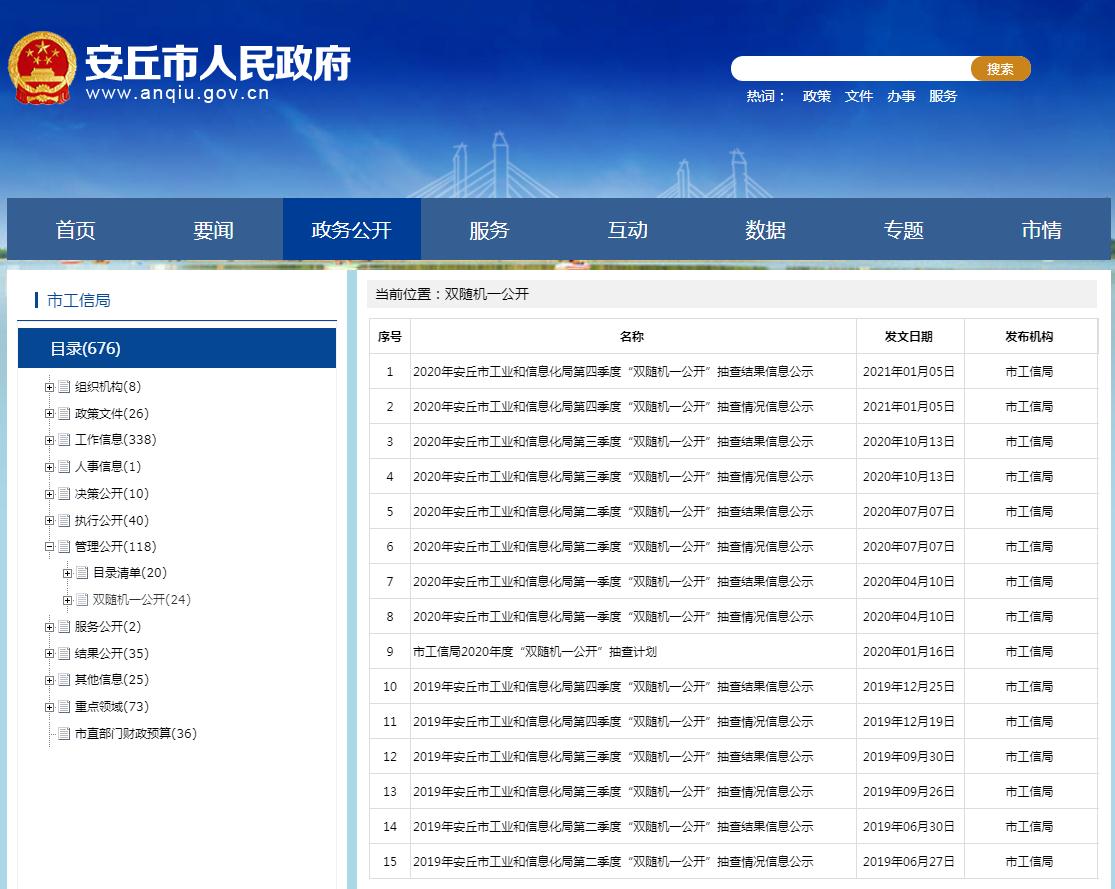
Task: Expand the 结果公开(35) tree node
Action: tap(49, 654)
